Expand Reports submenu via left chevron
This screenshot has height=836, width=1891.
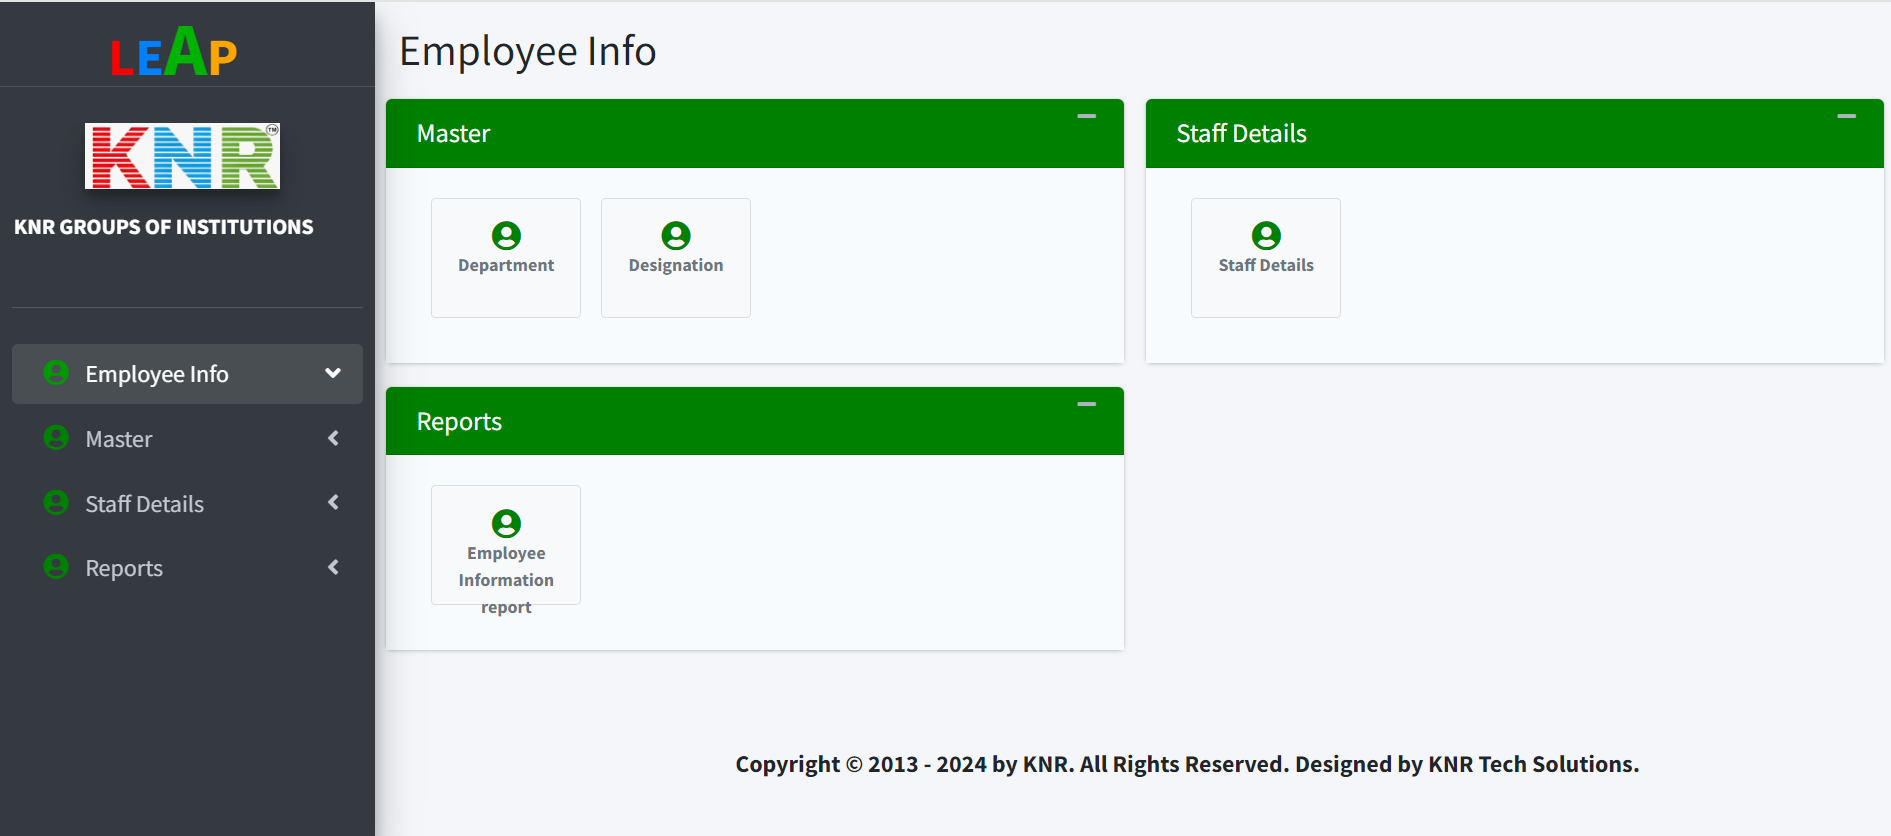pos(333,567)
